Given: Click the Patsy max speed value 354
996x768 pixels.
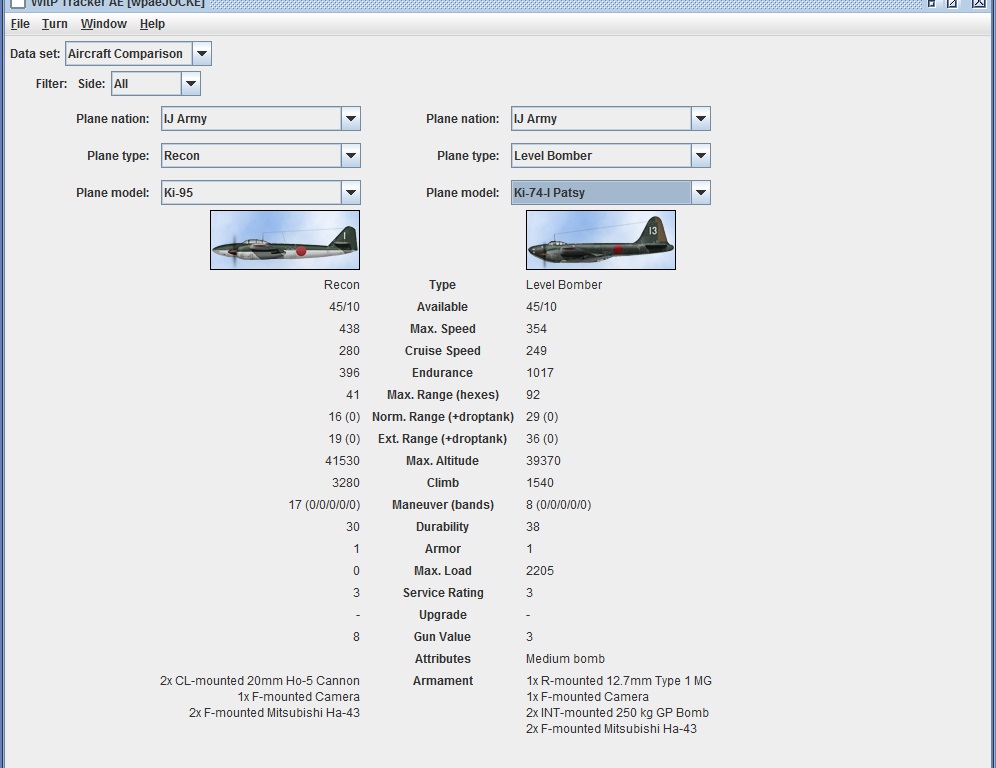Looking at the screenshot, I should click(x=536, y=329).
